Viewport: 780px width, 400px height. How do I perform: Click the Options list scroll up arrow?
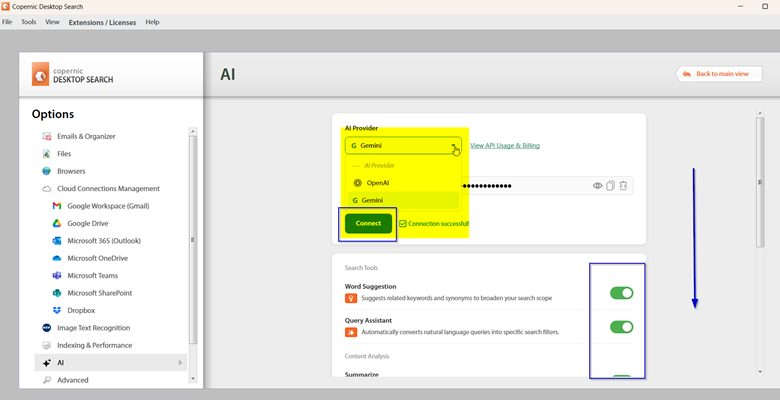[193, 131]
